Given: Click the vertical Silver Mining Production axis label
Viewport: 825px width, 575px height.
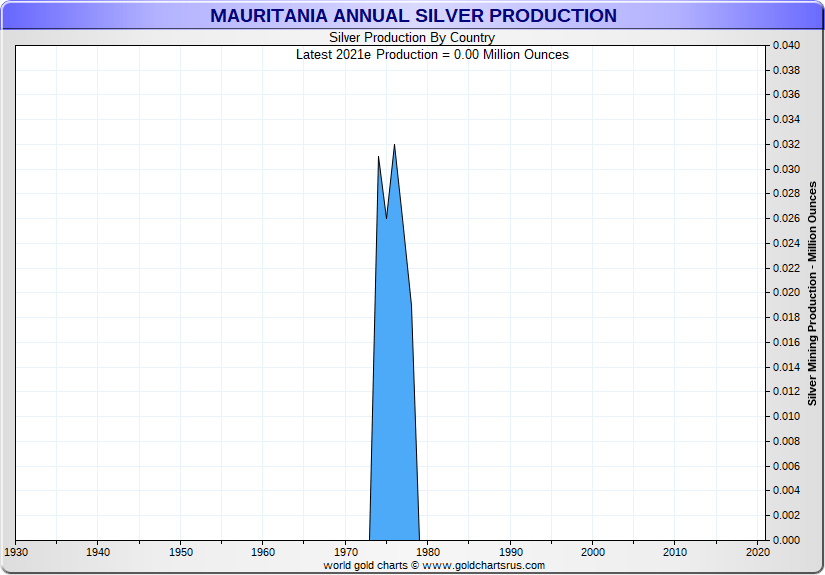Looking at the screenshot, I should [812, 293].
